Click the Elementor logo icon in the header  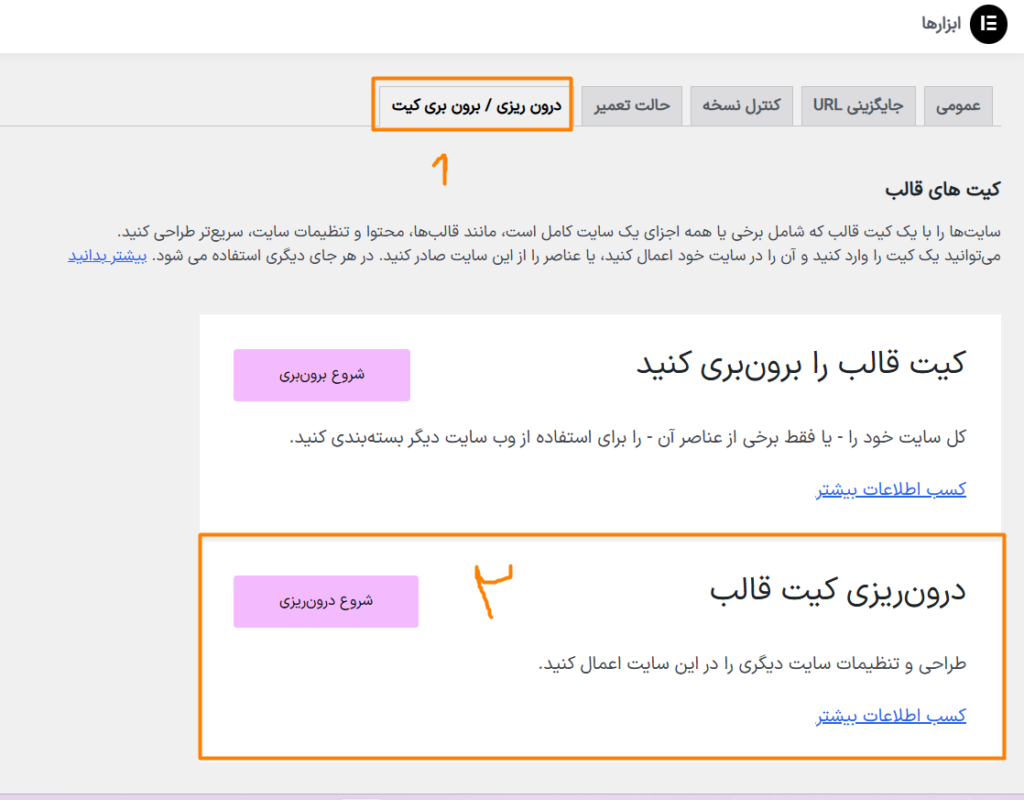(987, 24)
